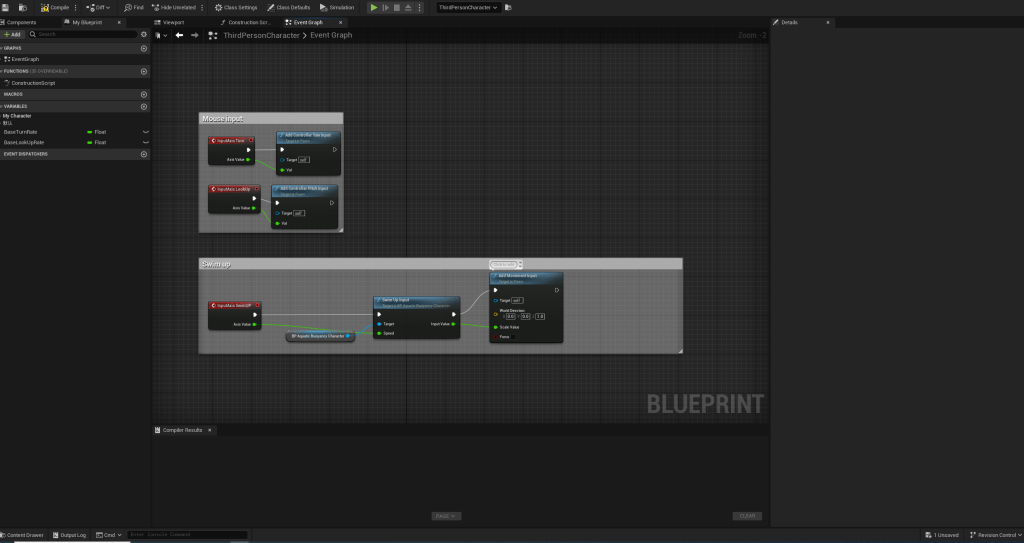Viewport: 1024px width, 543px height.
Task: Toggle BaseTurnRate variable visibility eye
Action: [145, 132]
